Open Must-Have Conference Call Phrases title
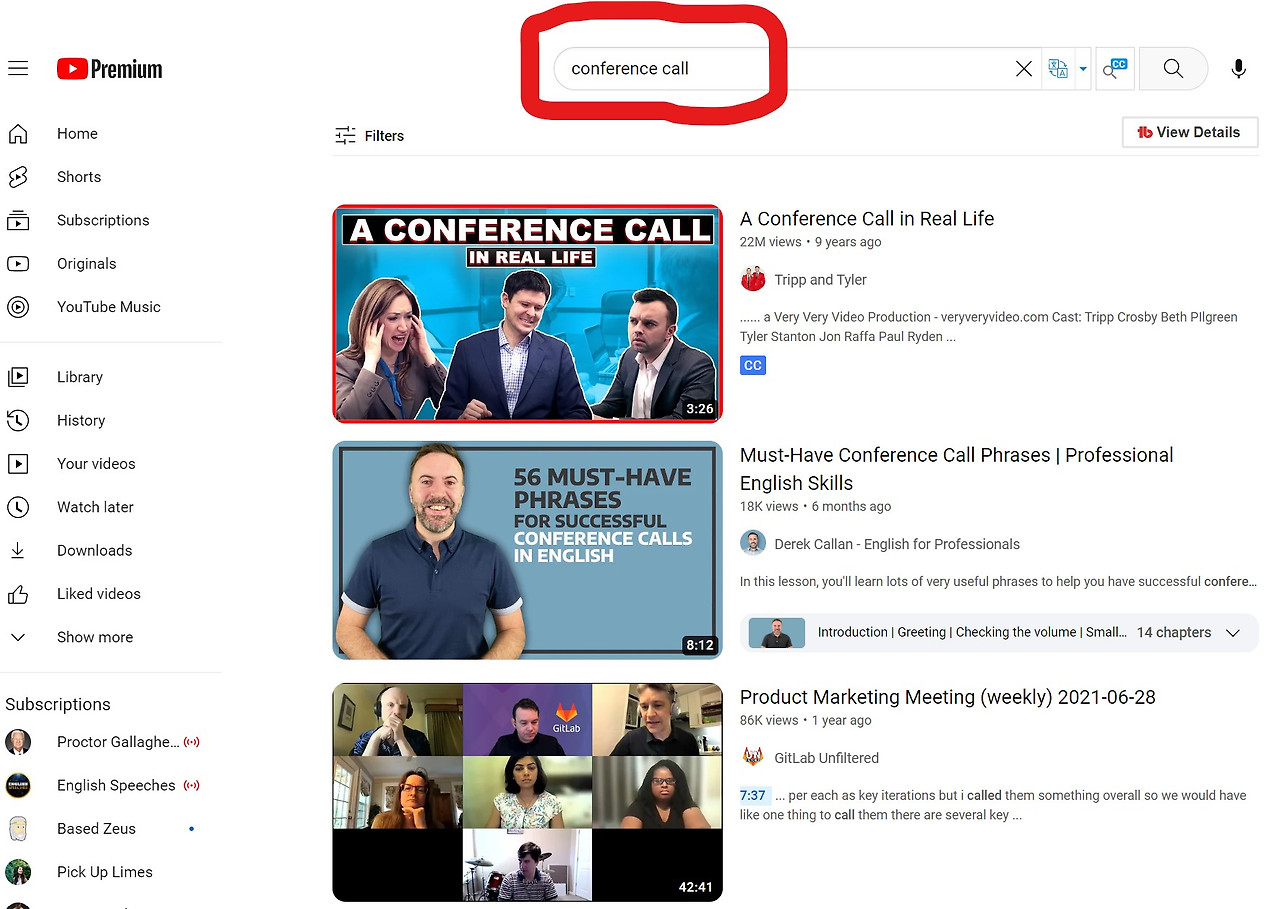Viewport: 1280px width, 909px height. pyautogui.click(x=957, y=469)
